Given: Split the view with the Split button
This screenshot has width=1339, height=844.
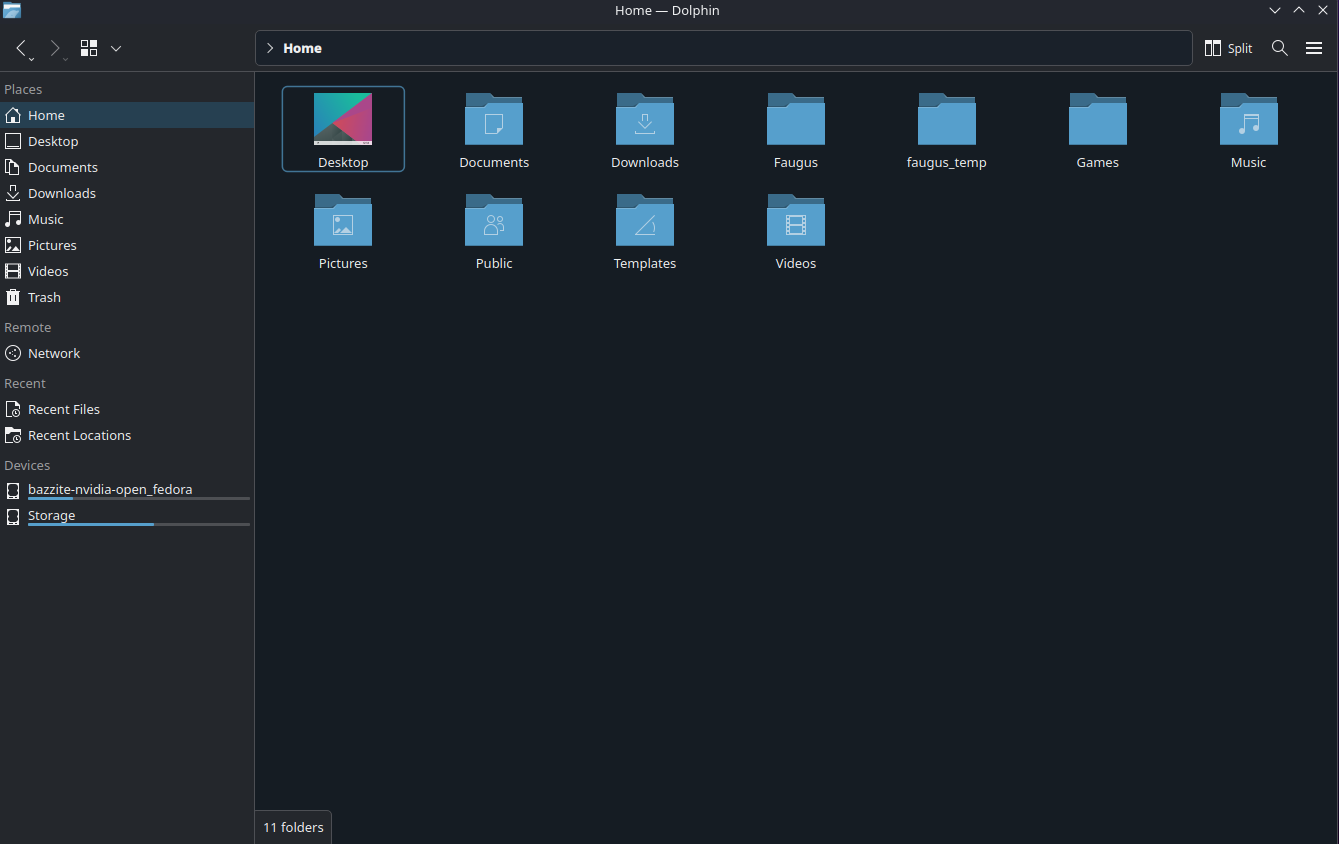Looking at the screenshot, I should coord(1229,48).
